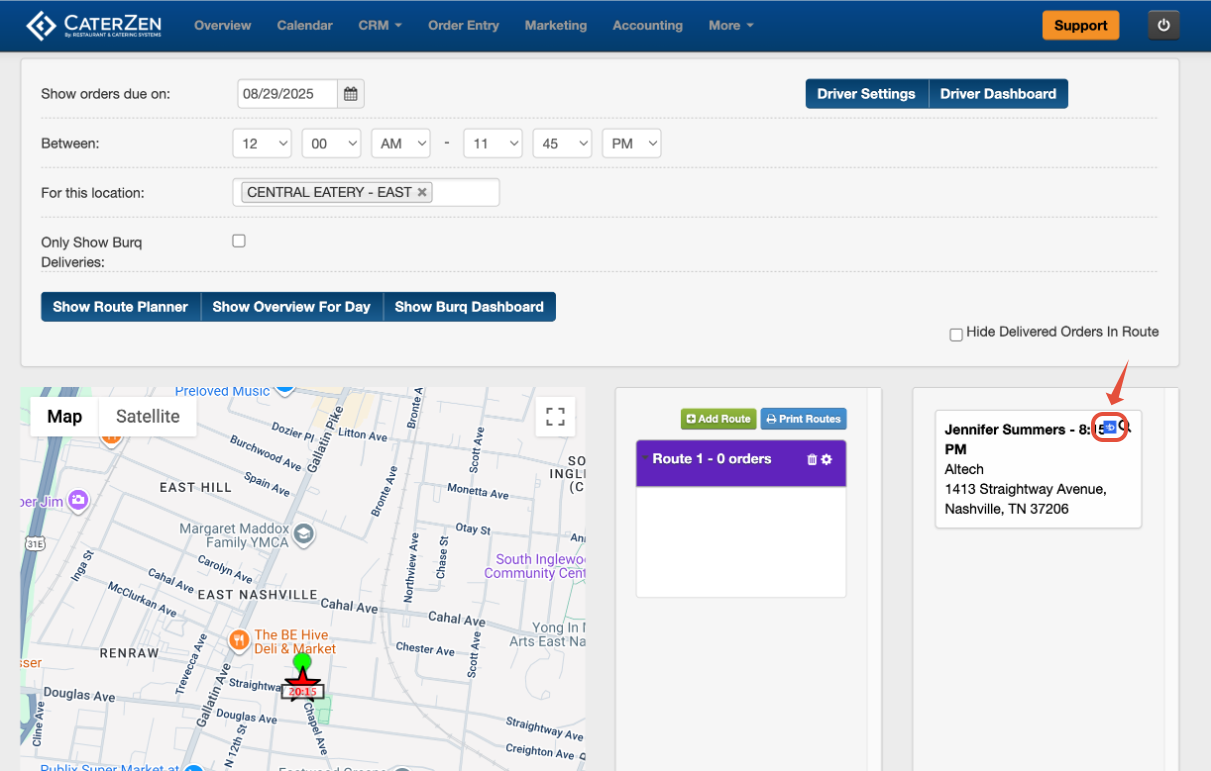The height and width of the screenshot is (771, 1211).
Task: Open the end minutes dropdown showing 45
Action: coord(562,144)
